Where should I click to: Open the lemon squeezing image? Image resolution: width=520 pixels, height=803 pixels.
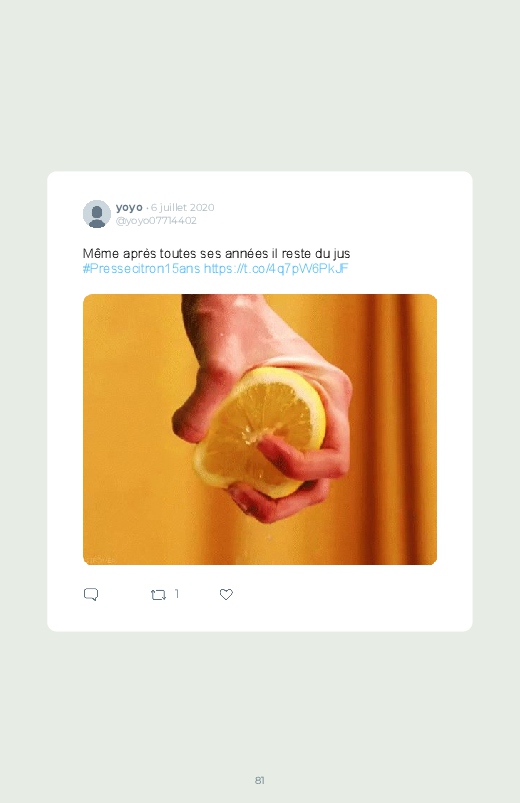point(260,429)
